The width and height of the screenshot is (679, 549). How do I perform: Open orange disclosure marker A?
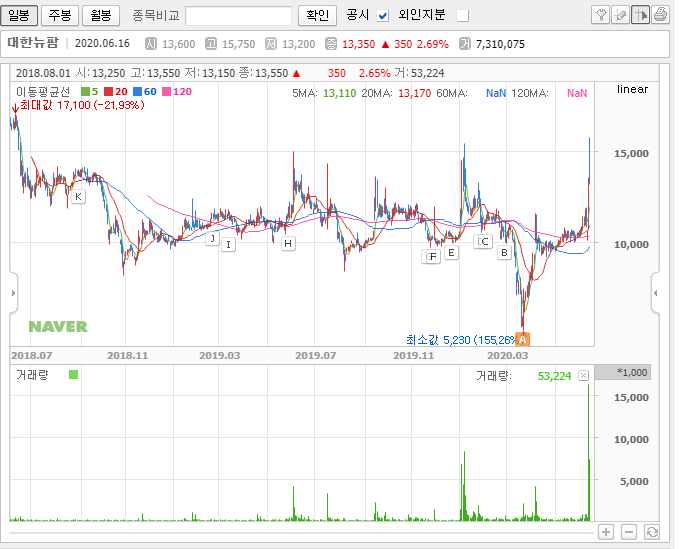523,339
